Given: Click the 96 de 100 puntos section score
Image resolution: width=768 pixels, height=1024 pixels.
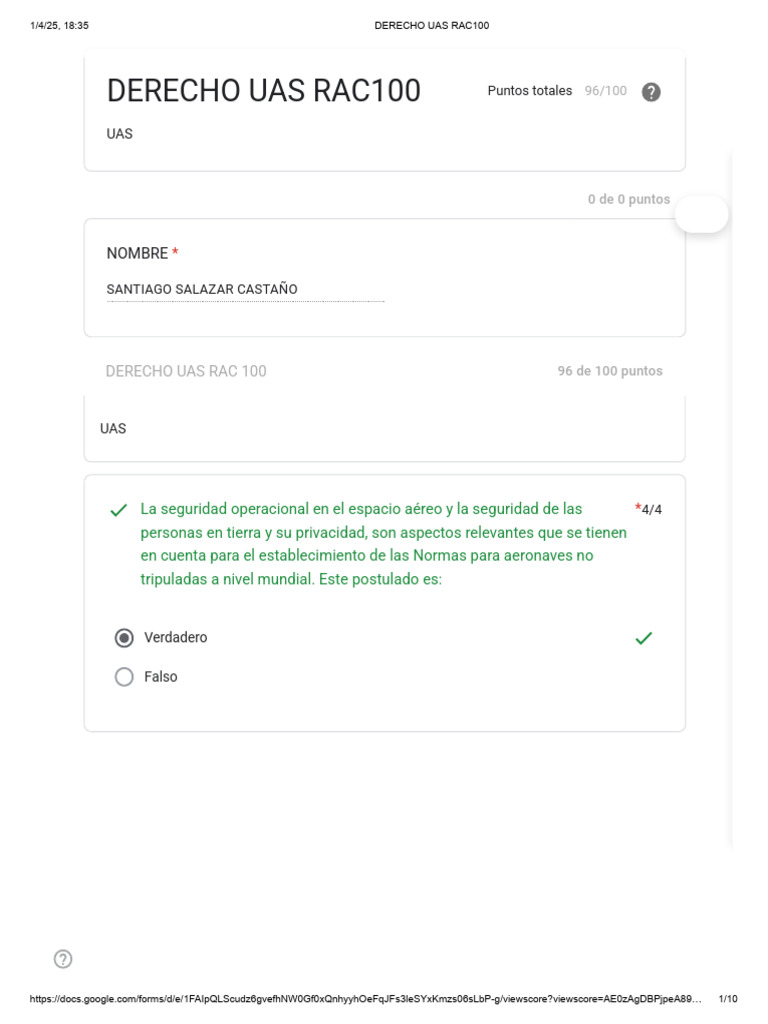Looking at the screenshot, I should pos(610,371).
